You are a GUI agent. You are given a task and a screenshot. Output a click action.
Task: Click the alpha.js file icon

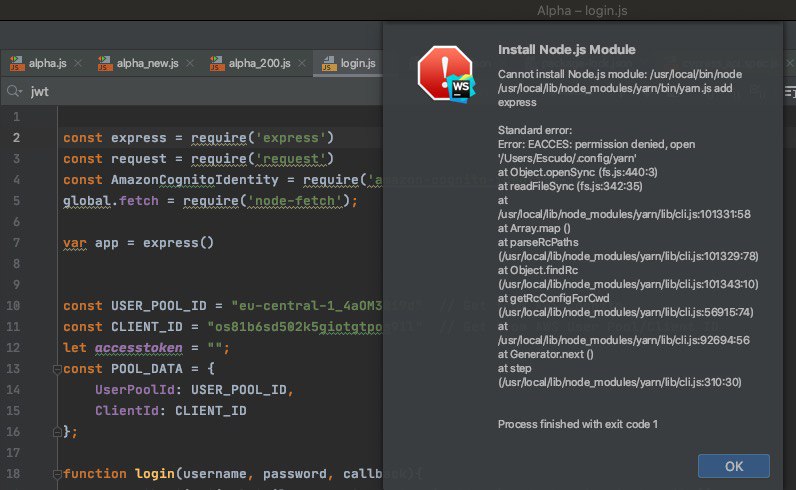(x=17, y=63)
